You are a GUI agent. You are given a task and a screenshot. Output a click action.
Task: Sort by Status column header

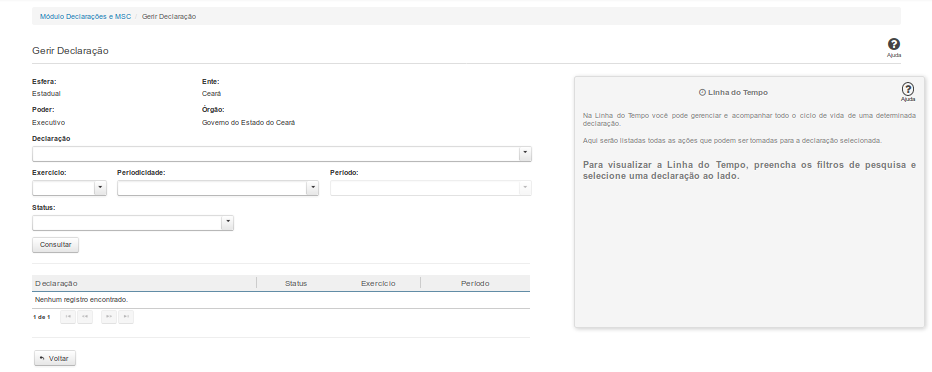point(296,283)
